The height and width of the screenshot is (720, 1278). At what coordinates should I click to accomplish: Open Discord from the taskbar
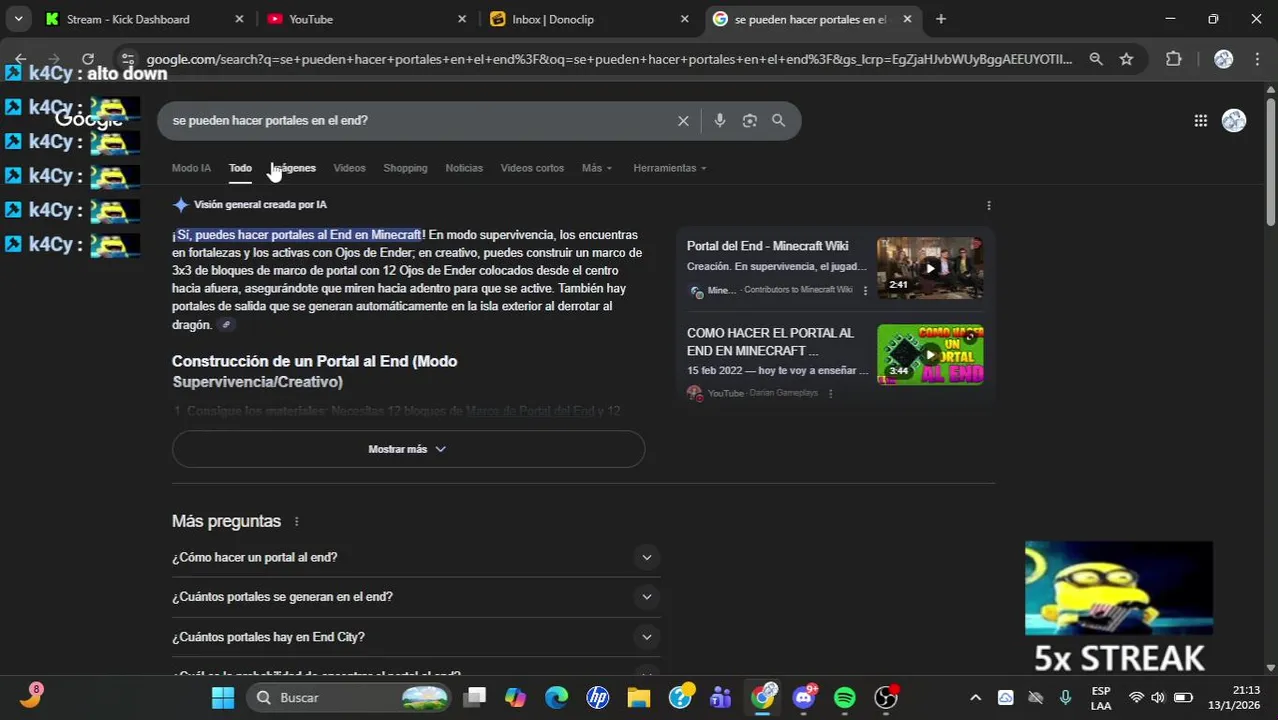pos(804,697)
